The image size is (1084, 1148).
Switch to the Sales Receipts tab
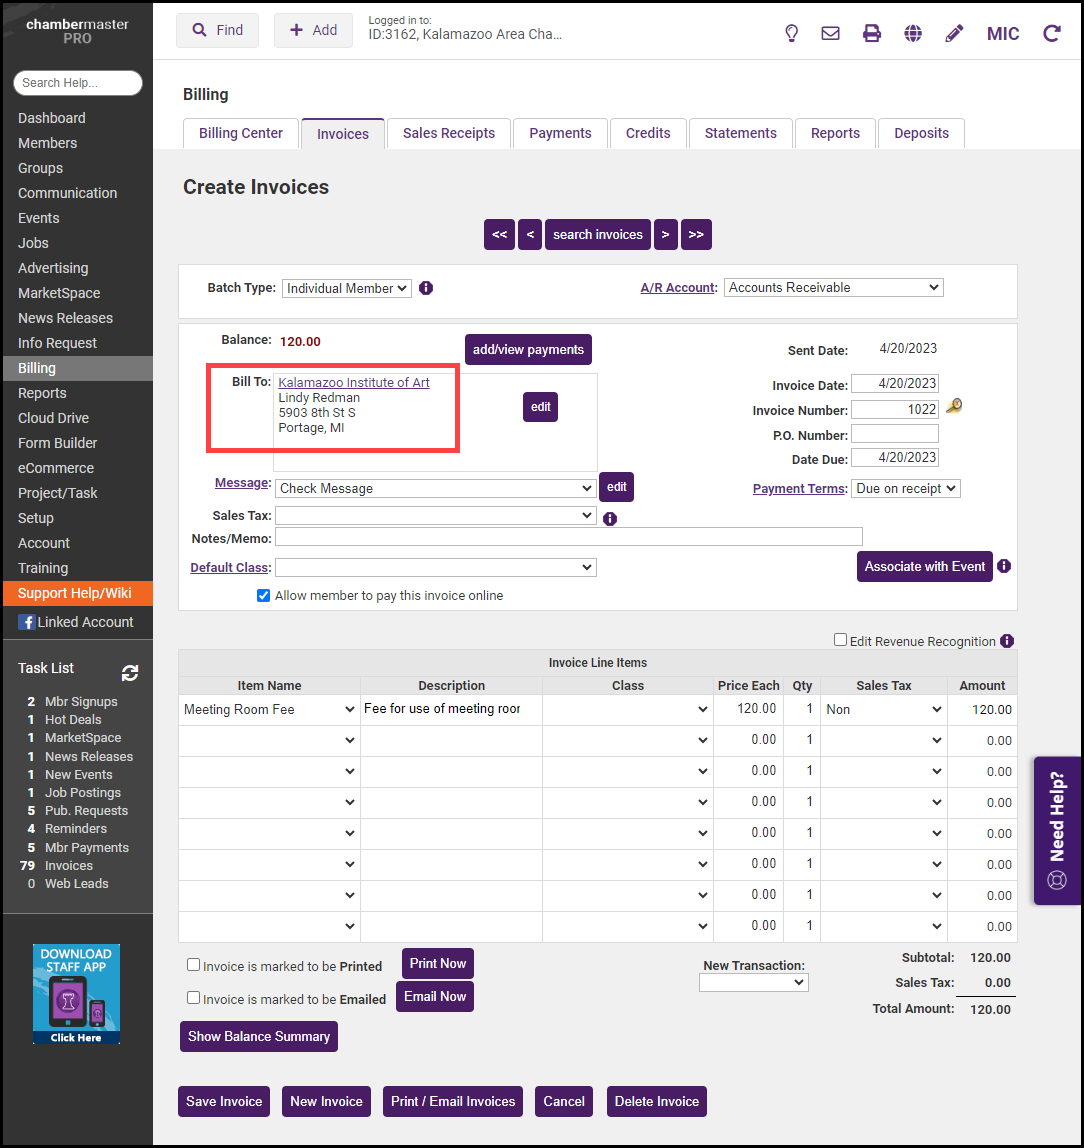coord(448,133)
